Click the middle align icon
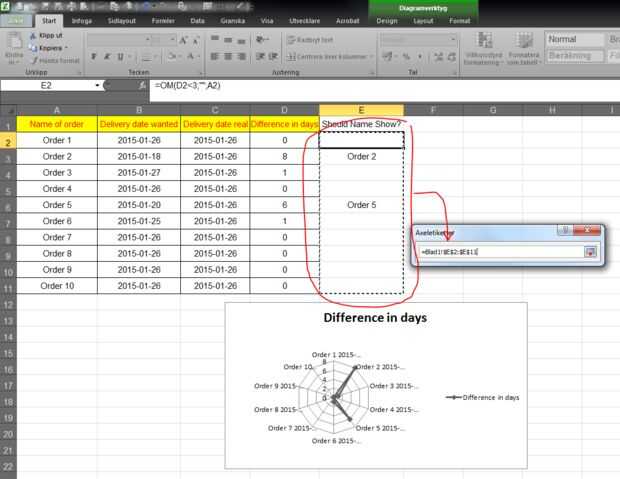The width and height of the screenshot is (620, 479). point(228,39)
